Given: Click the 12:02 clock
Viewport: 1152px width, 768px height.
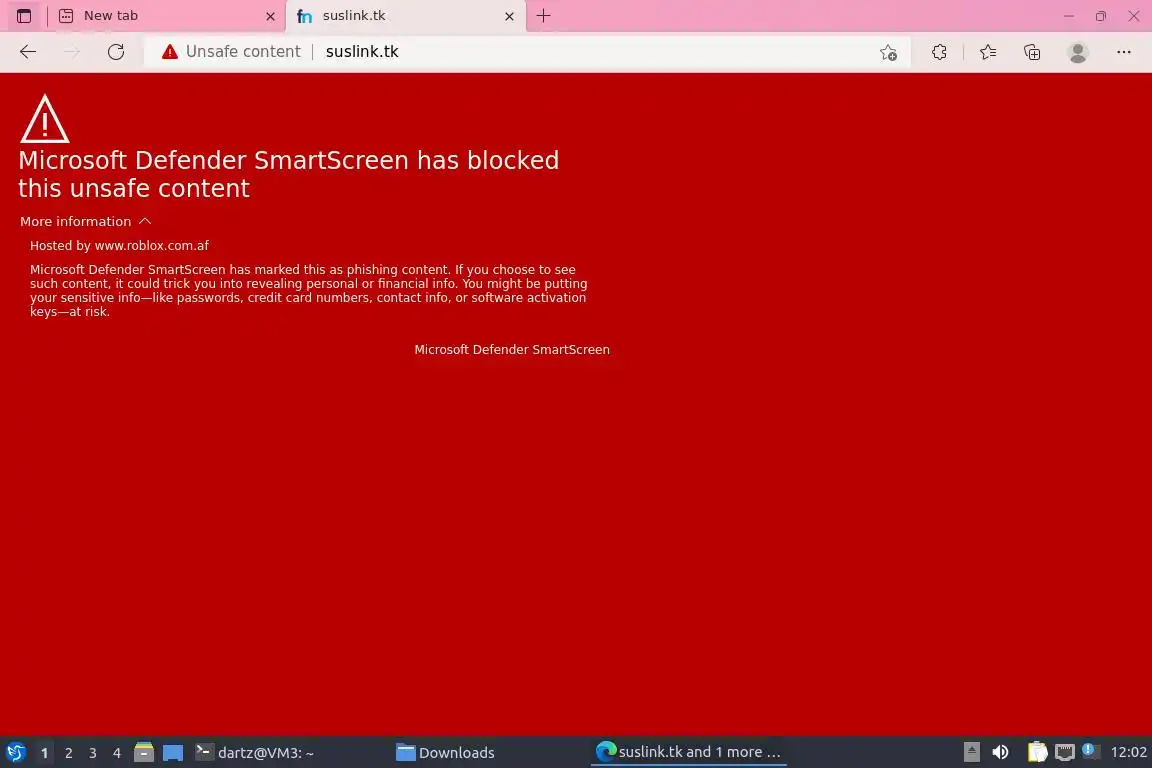Looking at the screenshot, I should tap(1128, 752).
